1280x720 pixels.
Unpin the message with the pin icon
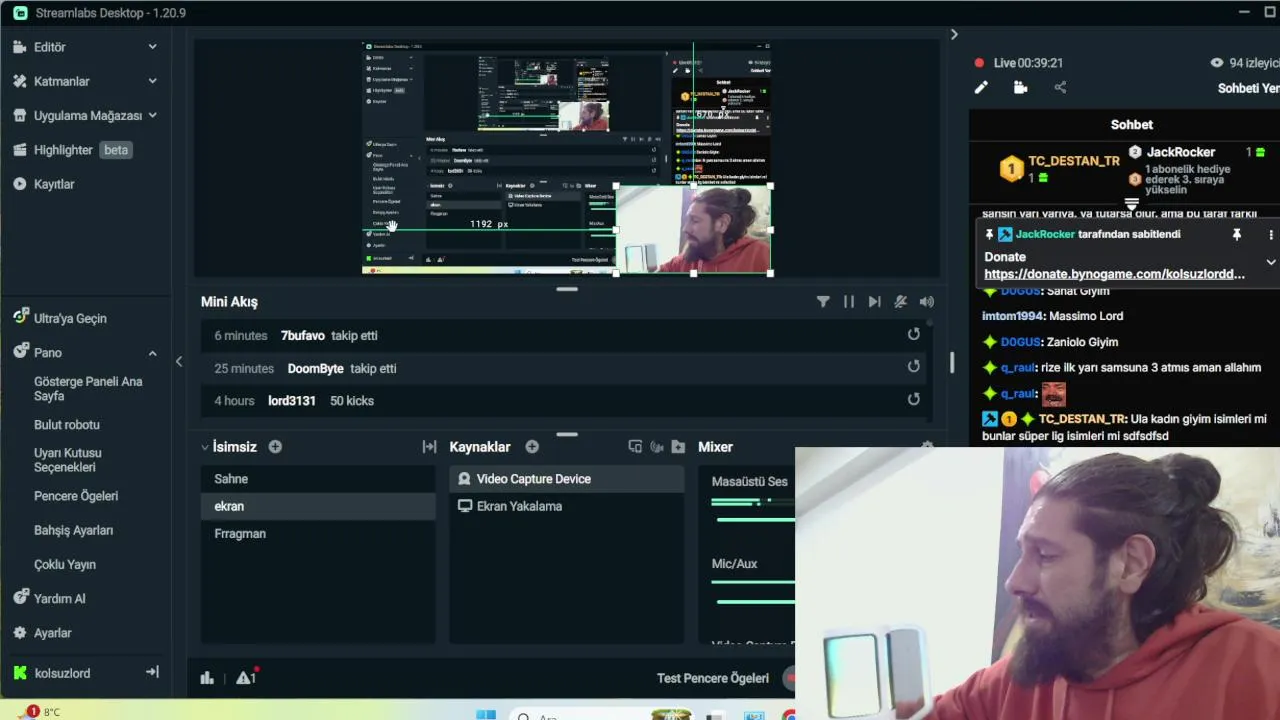coord(1236,234)
